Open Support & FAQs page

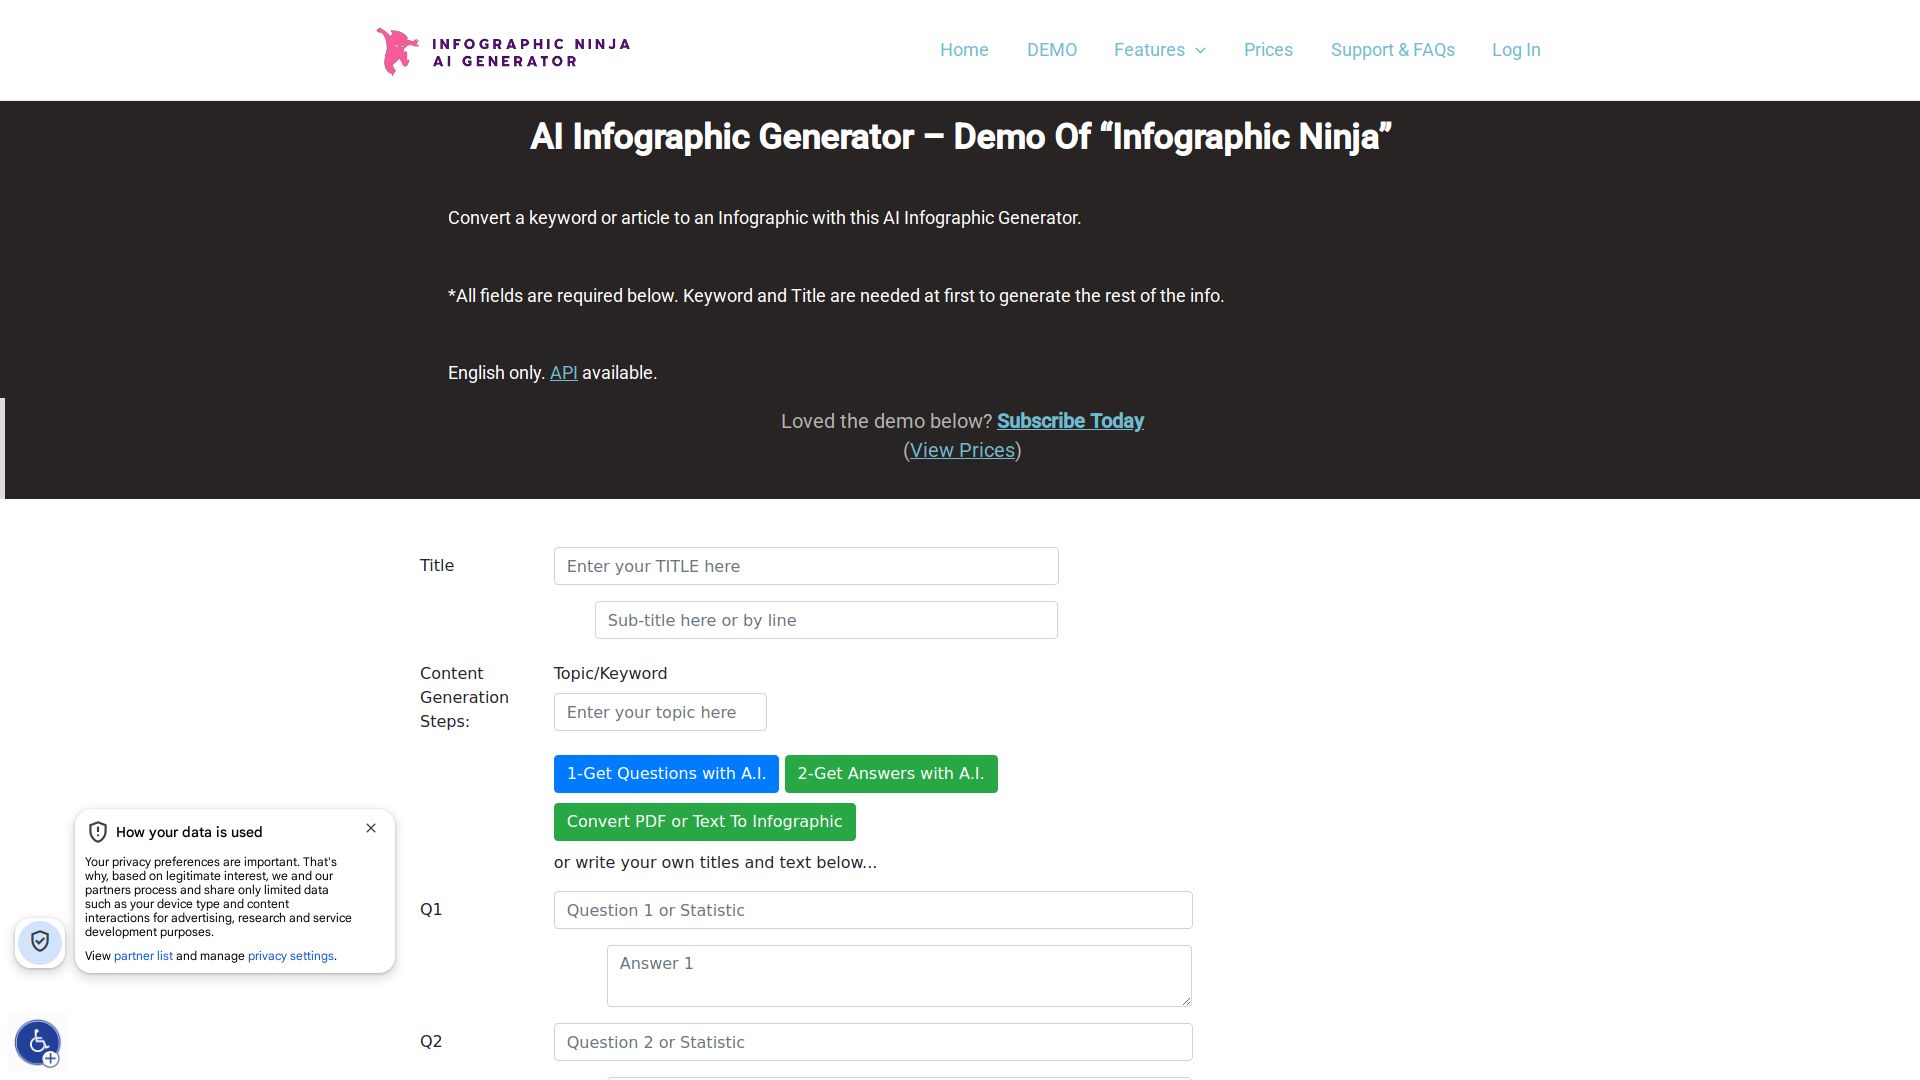[x=1392, y=50]
